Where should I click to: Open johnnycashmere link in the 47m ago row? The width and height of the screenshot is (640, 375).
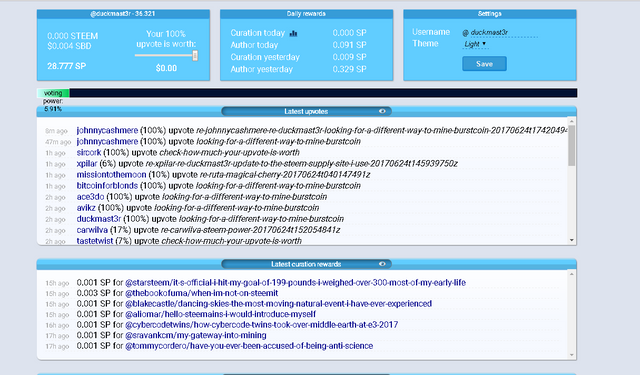coord(107,141)
